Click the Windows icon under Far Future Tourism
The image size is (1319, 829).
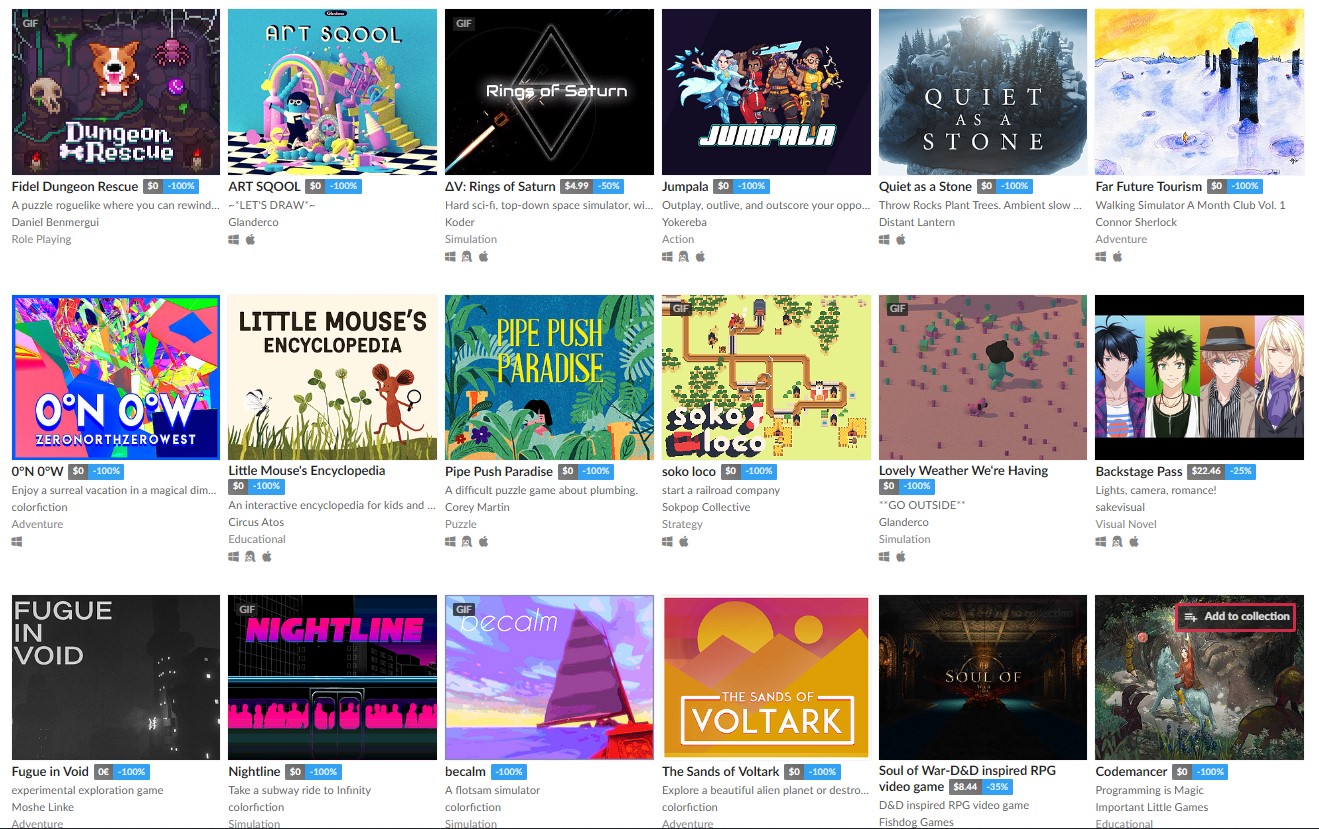click(x=1101, y=257)
